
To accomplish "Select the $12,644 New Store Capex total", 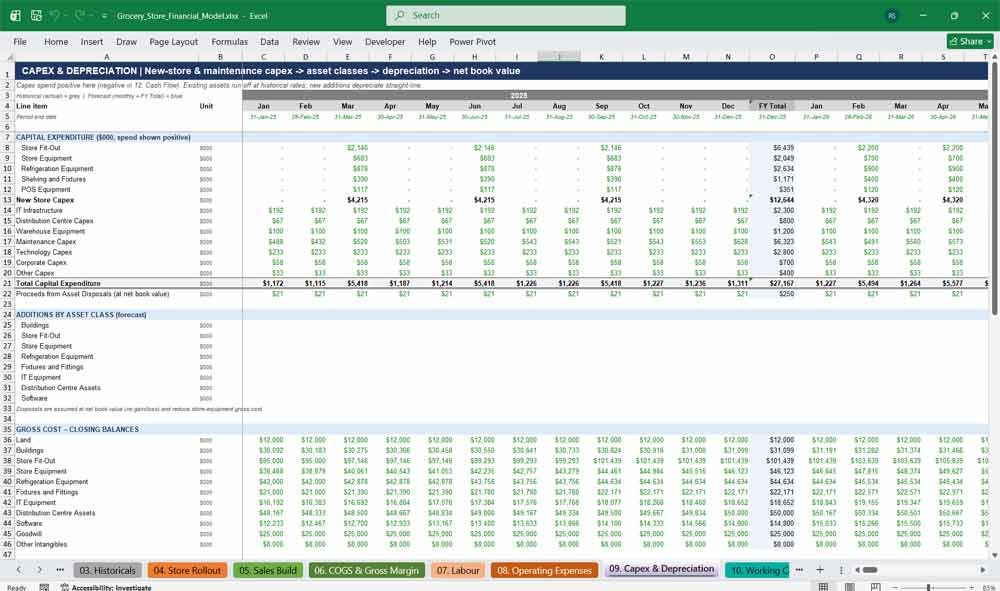I will point(772,200).
